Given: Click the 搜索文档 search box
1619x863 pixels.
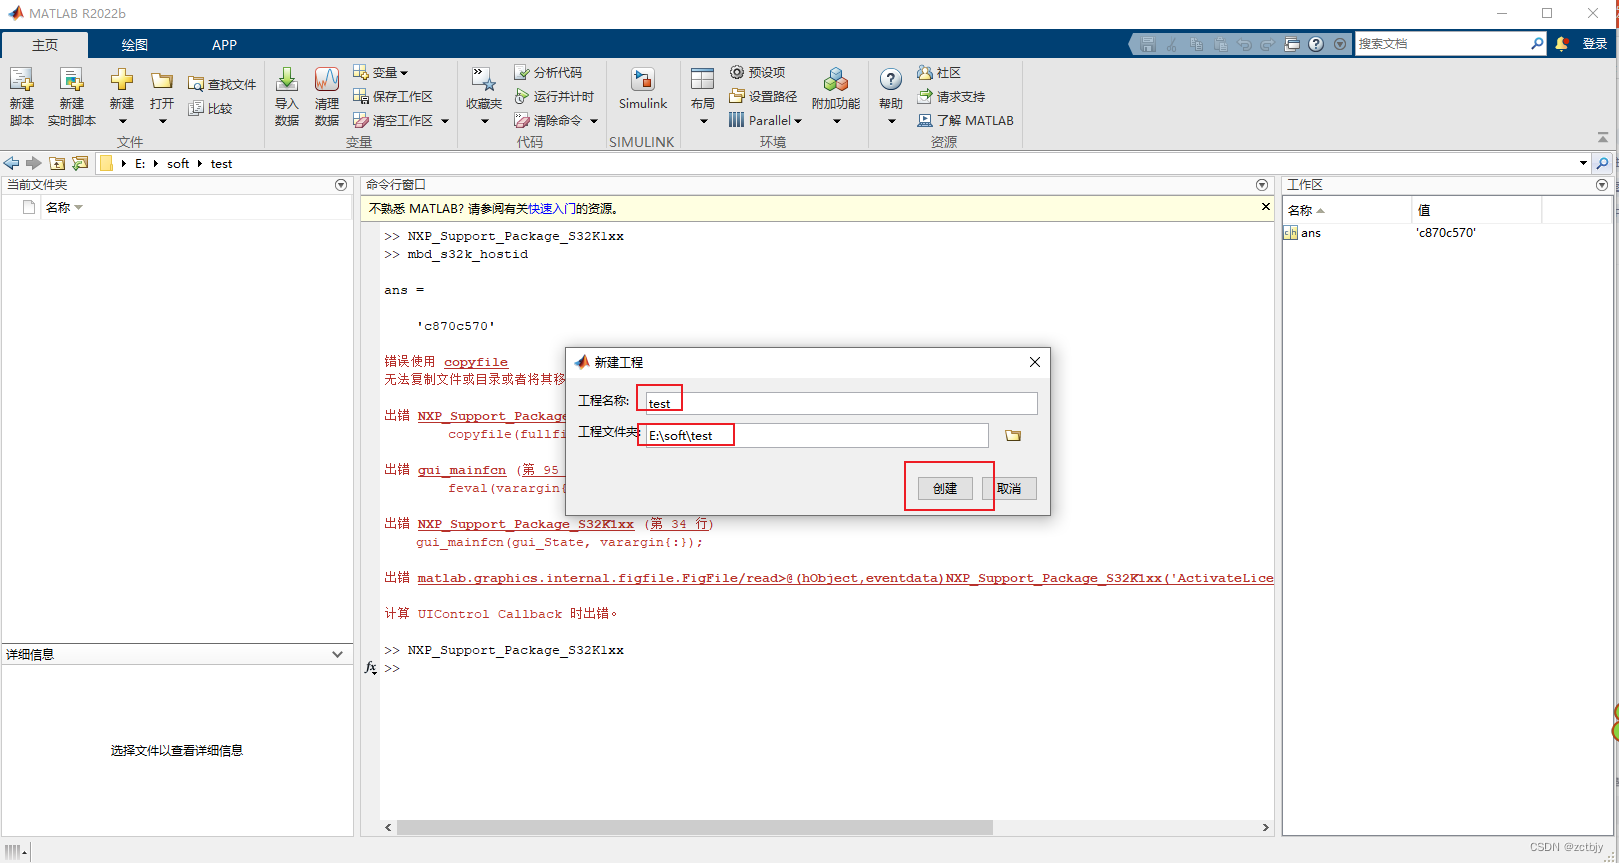Looking at the screenshot, I should coord(1441,44).
